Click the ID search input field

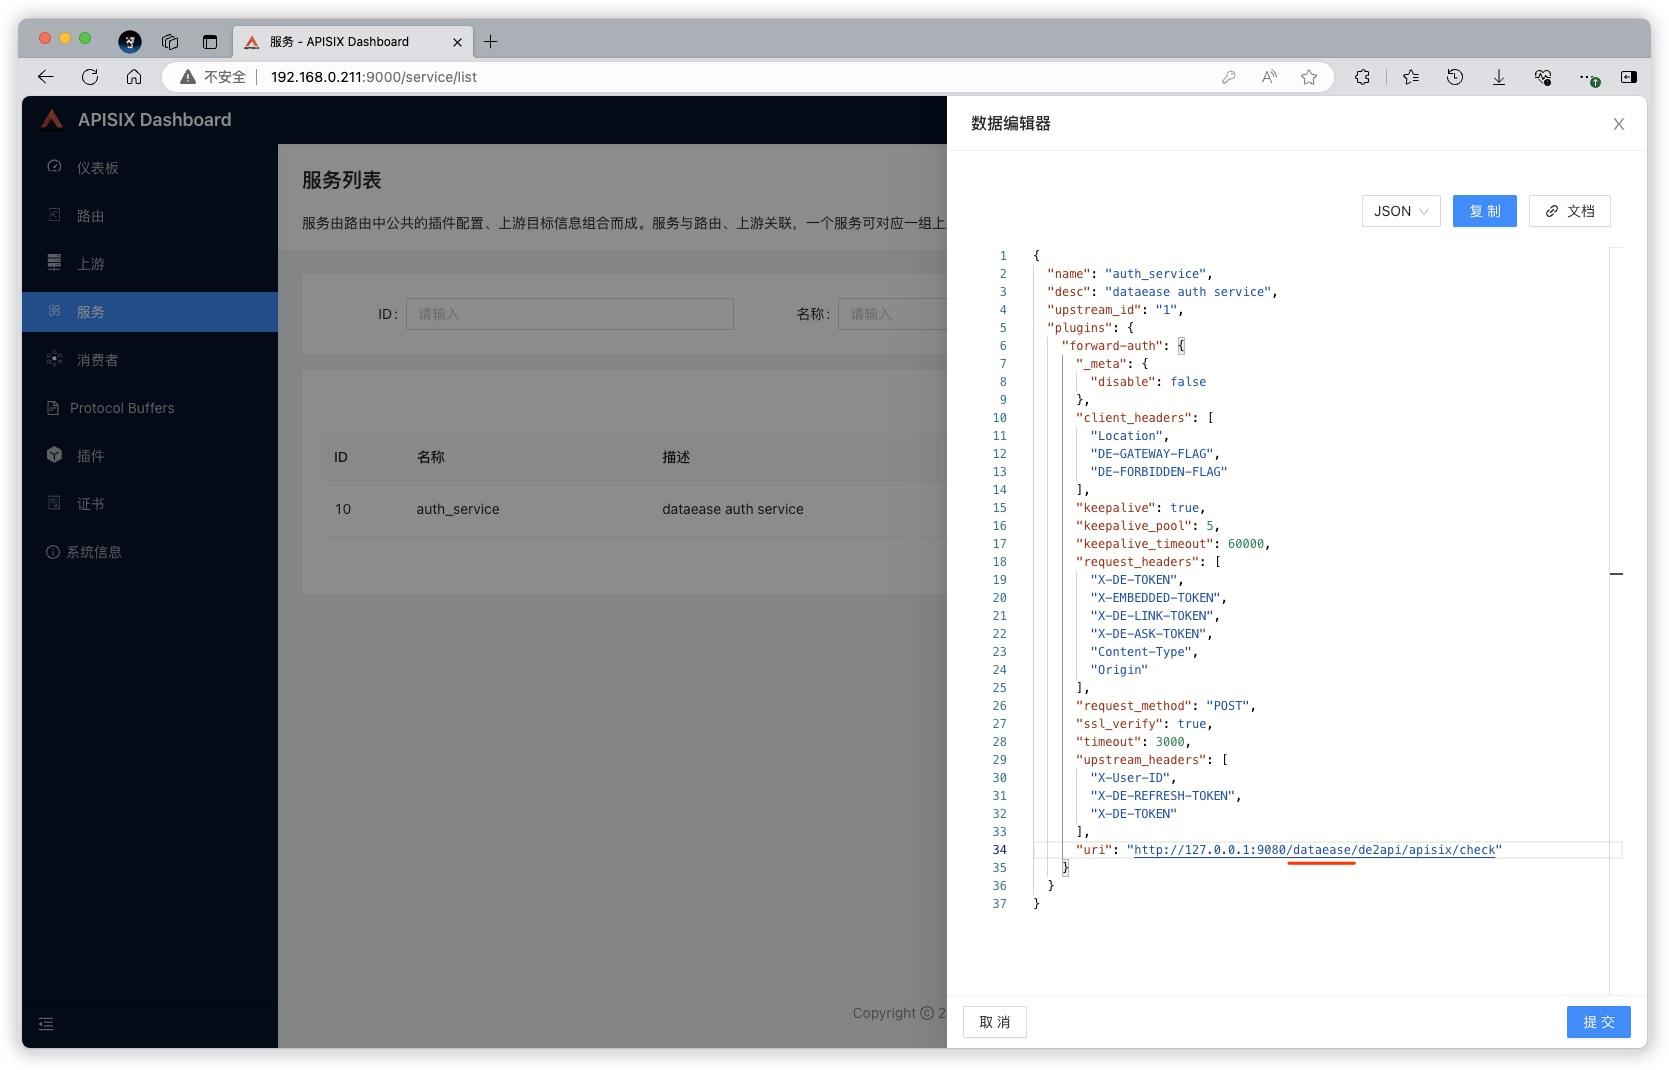(x=569, y=314)
